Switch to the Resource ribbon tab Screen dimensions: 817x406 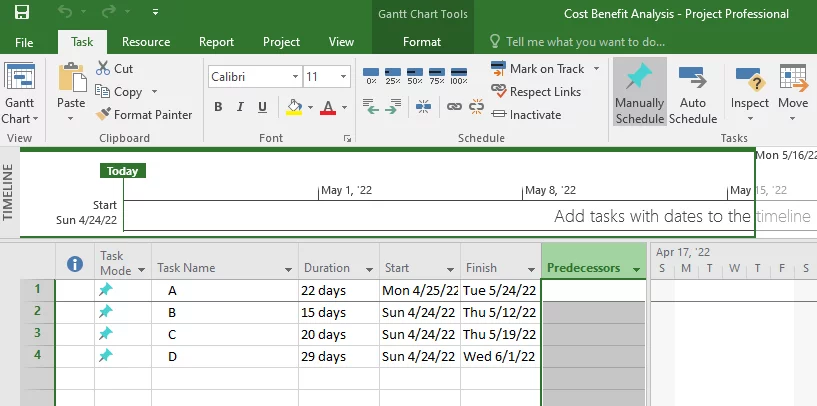coord(146,42)
